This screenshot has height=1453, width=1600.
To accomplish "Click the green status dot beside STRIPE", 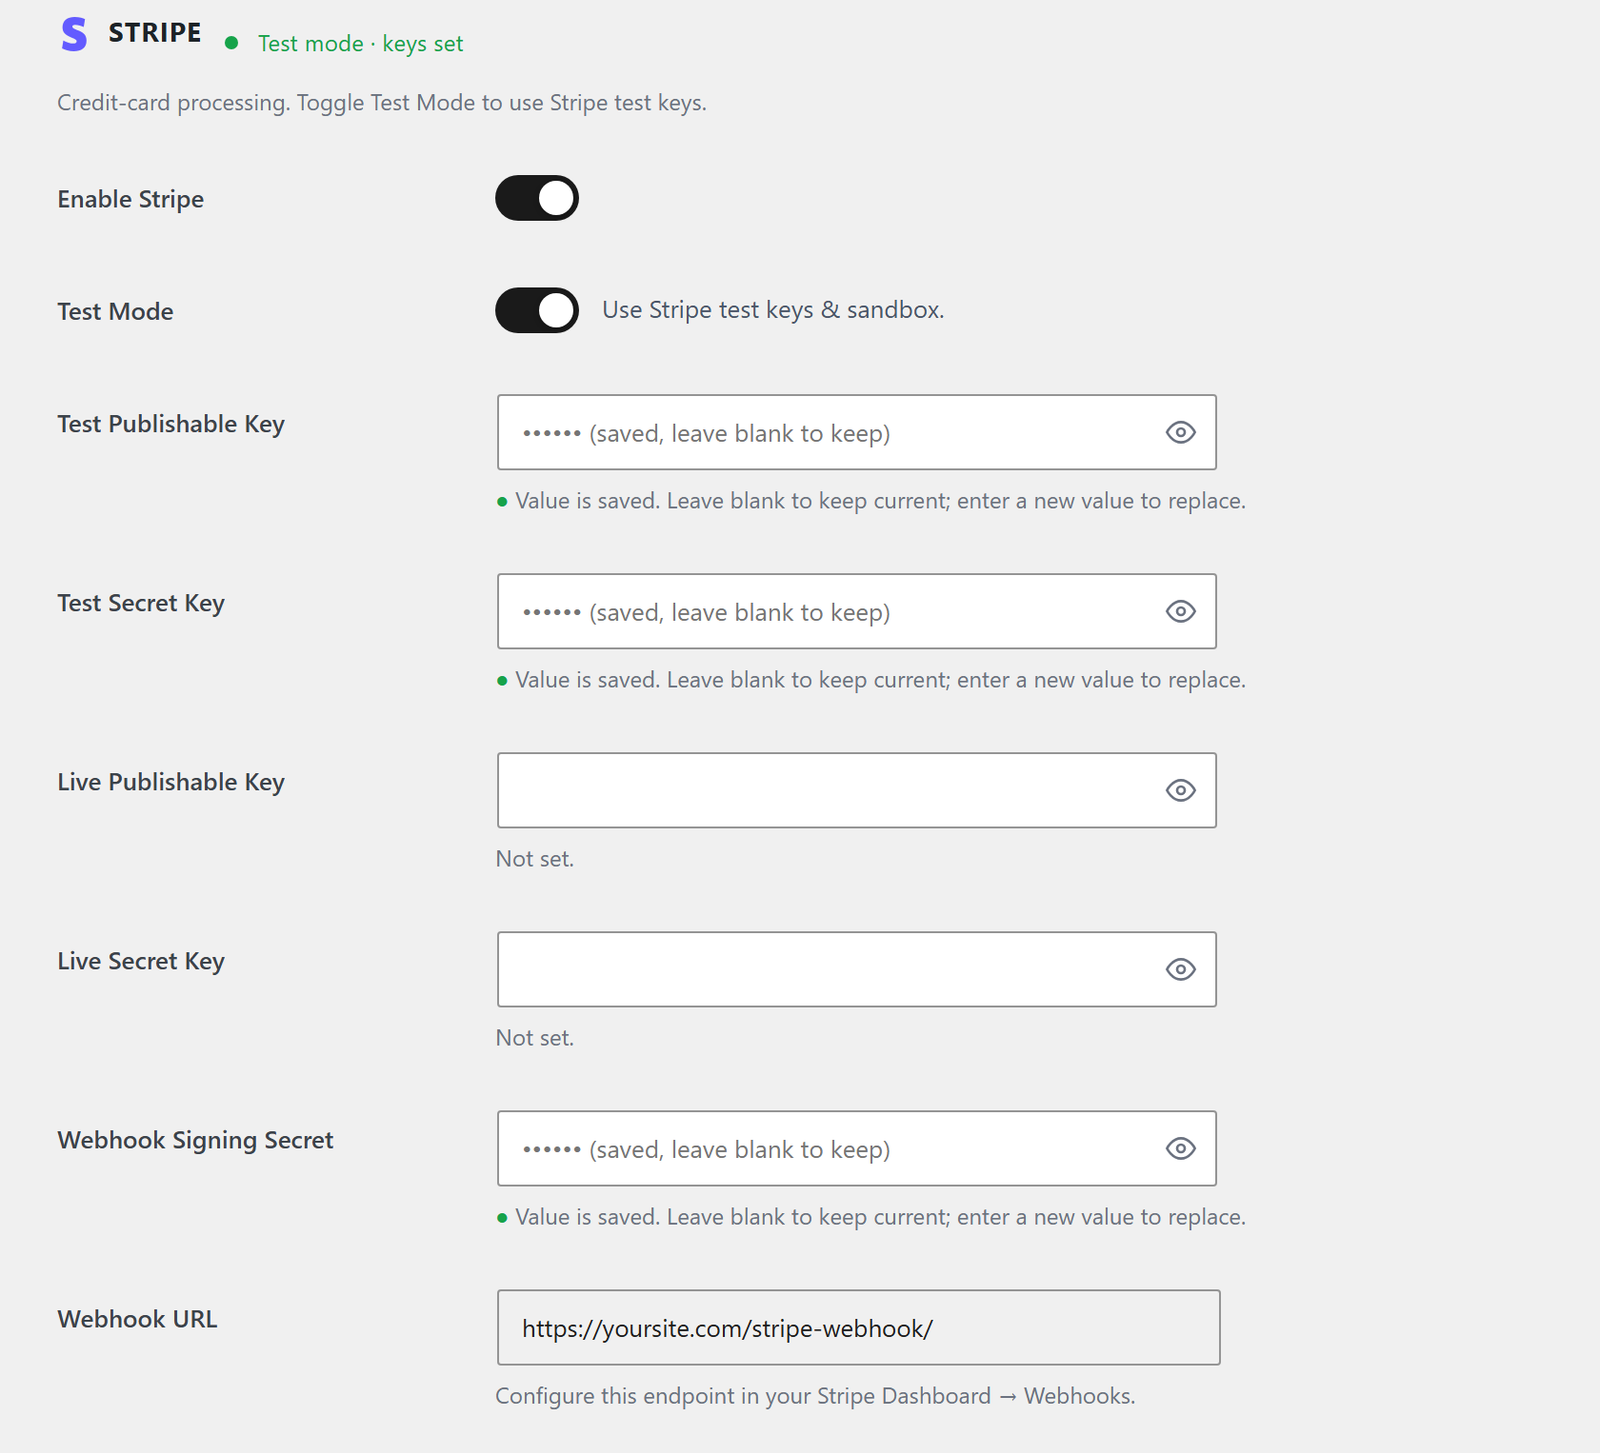I will pos(232,43).
